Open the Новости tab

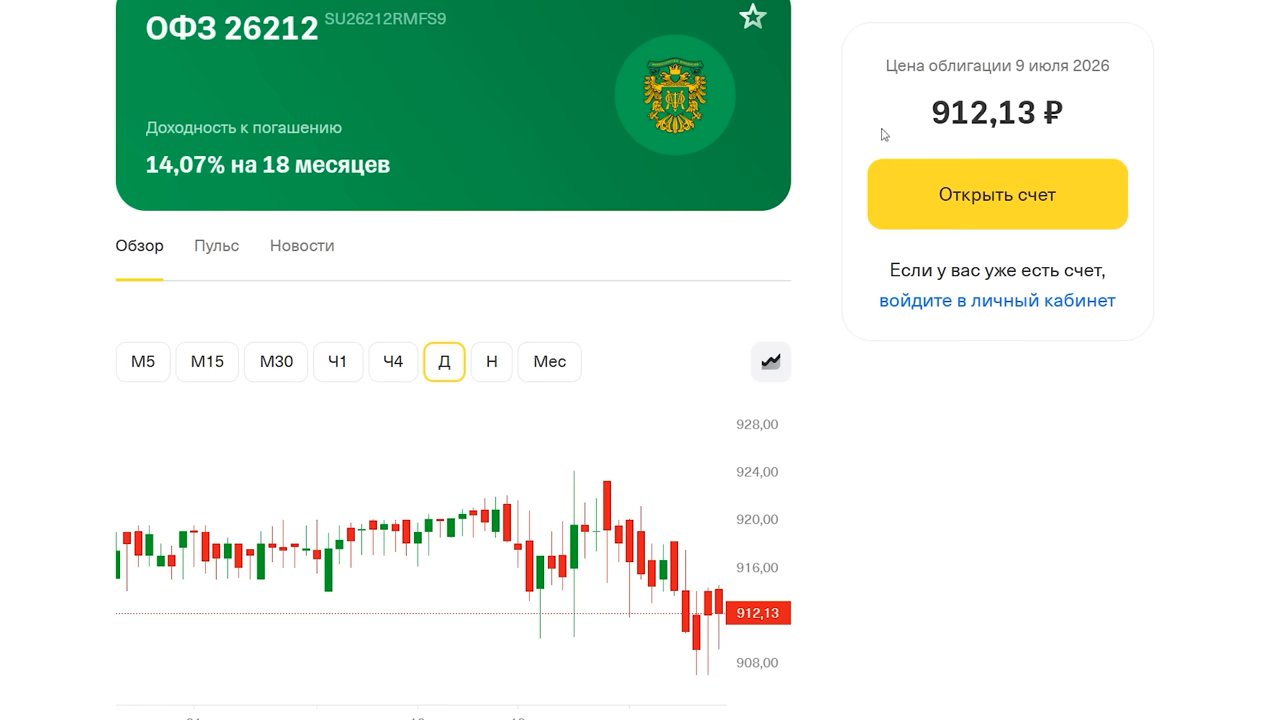pos(302,246)
